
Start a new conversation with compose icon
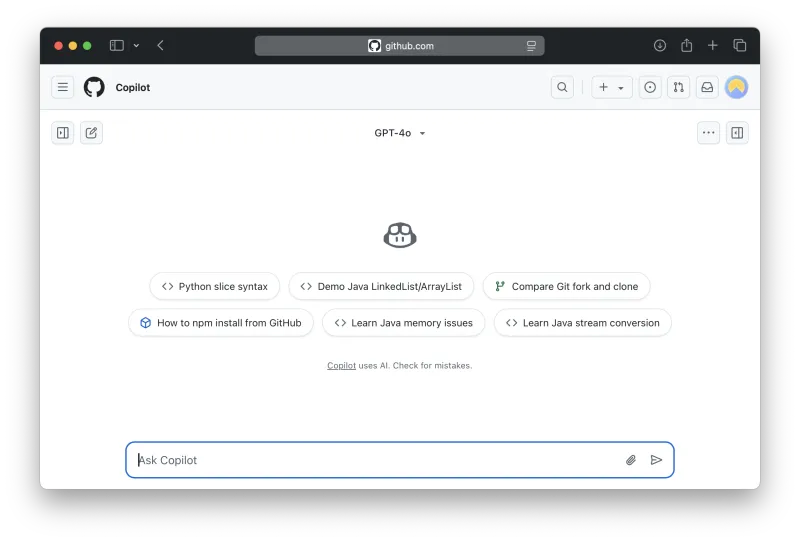tap(91, 133)
